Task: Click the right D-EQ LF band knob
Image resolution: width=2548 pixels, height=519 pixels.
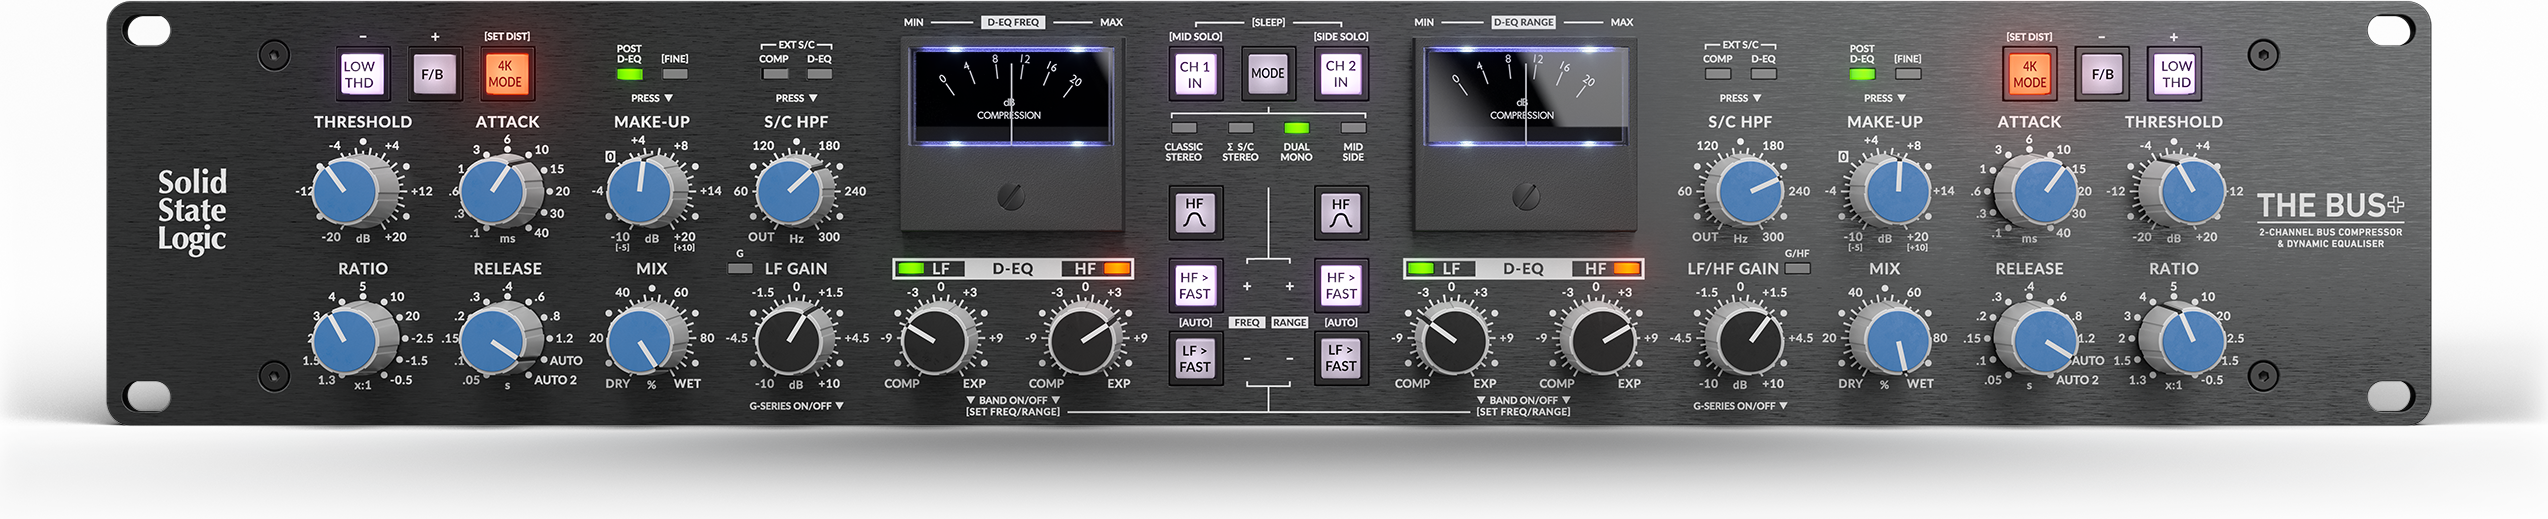Action: tap(1454, 339)
